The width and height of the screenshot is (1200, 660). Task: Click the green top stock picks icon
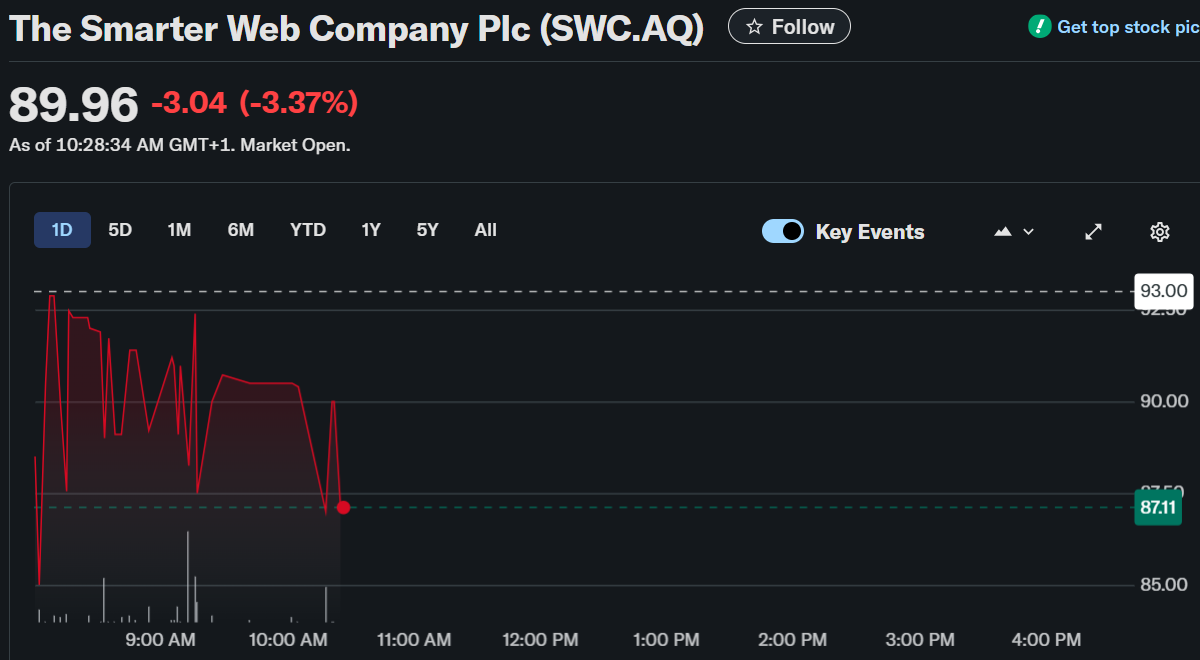point(1040,27)
